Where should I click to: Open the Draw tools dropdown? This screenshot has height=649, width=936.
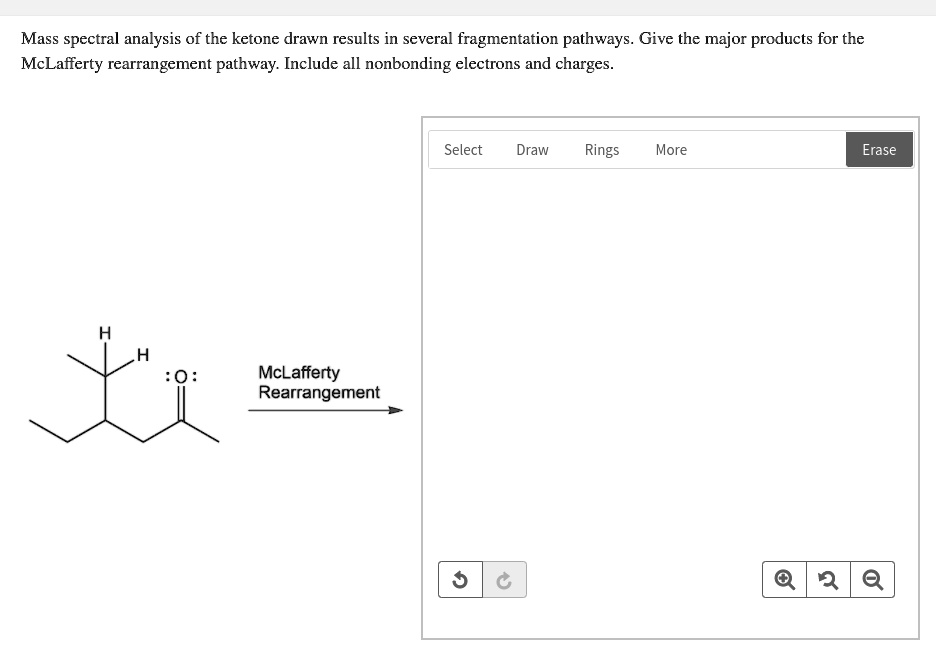(531, 149)
